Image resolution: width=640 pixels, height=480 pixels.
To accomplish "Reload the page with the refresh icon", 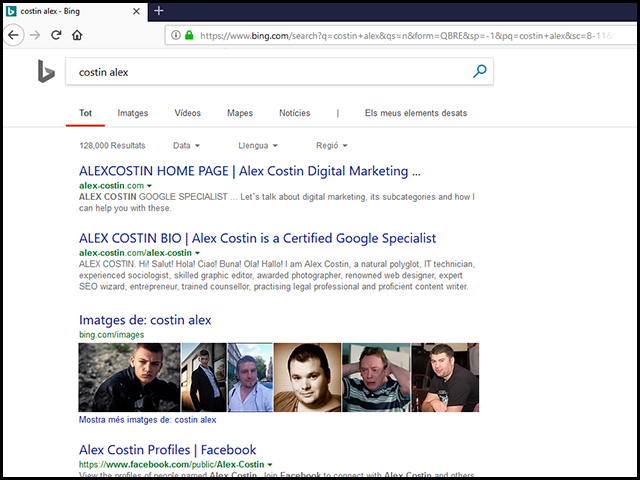I will 56,35.
